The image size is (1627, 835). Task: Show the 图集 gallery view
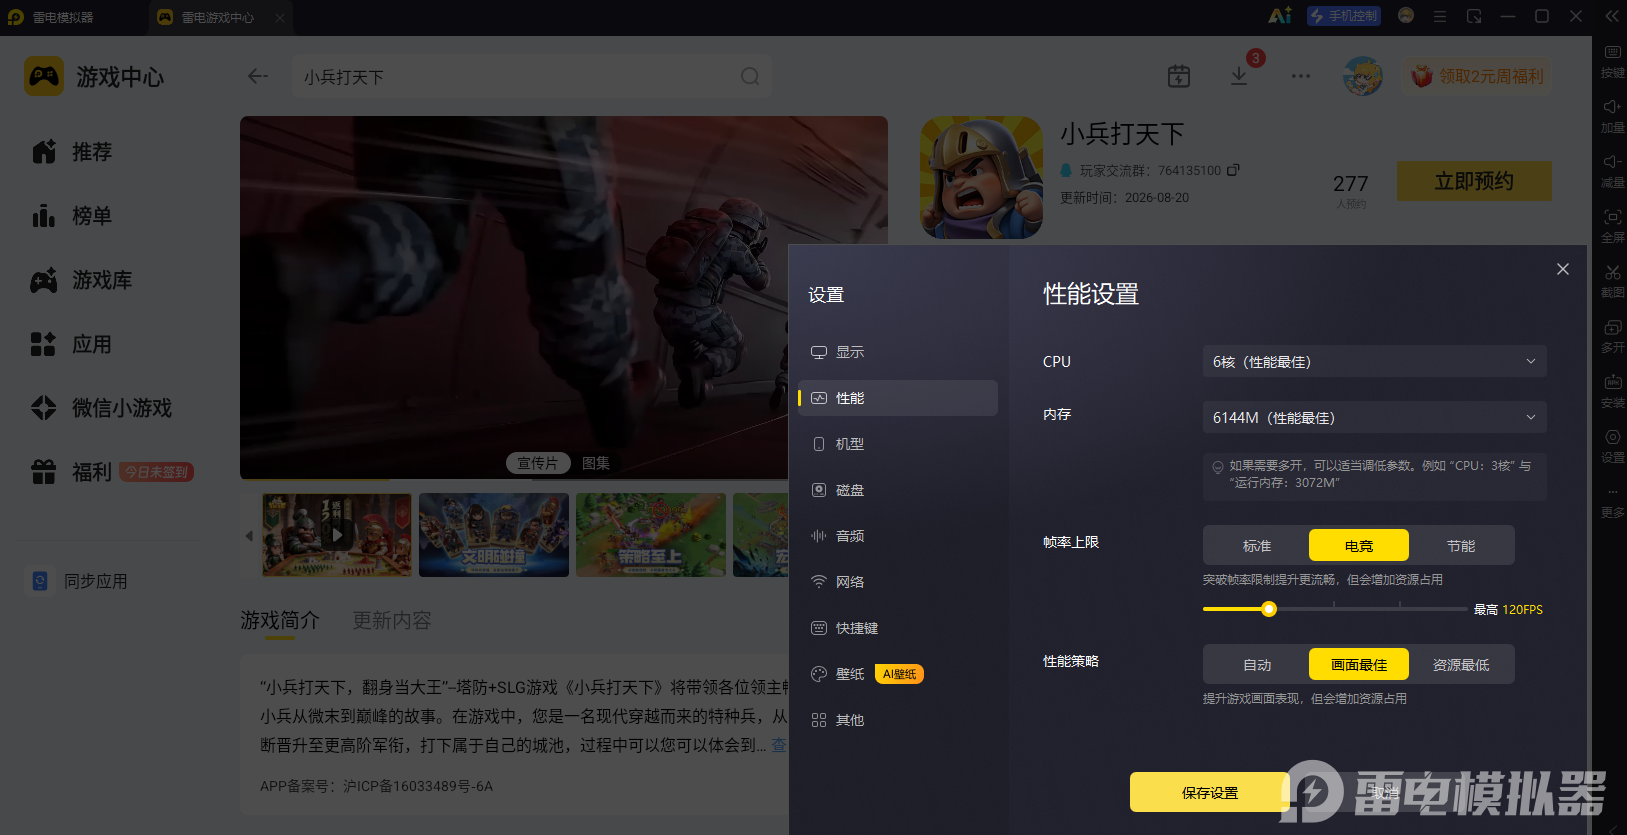(596, 463)
